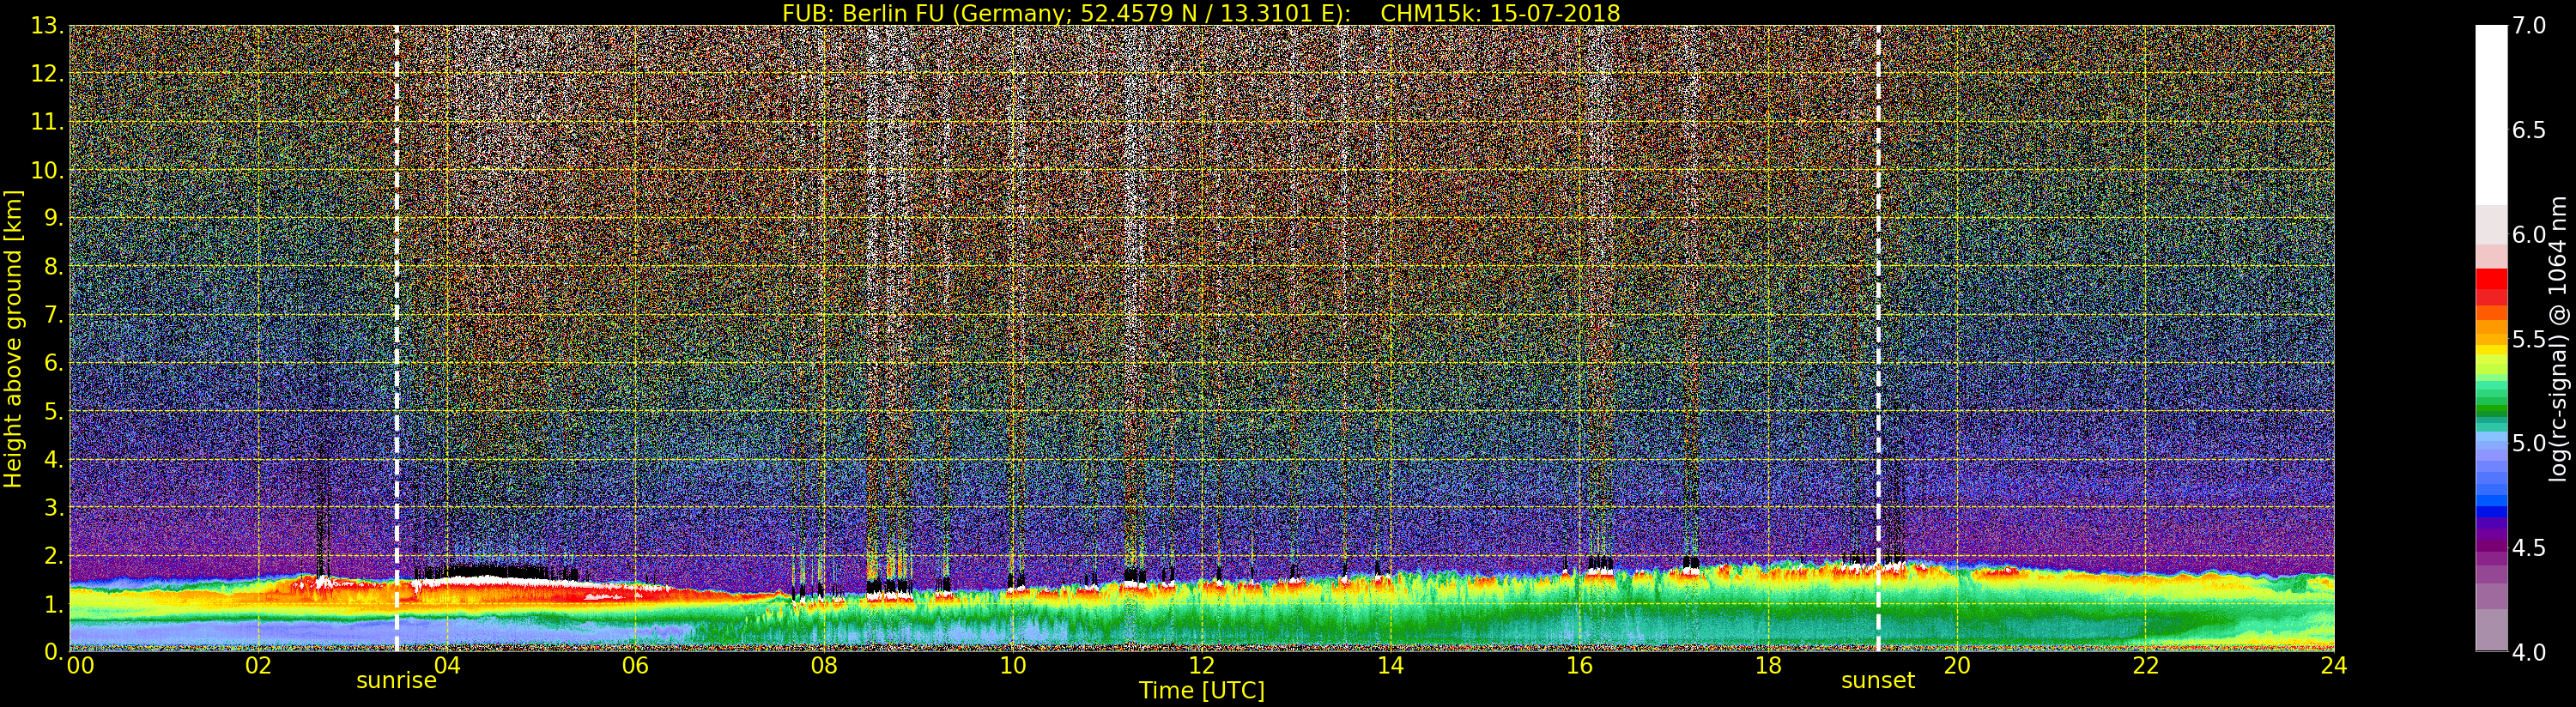The image size is (2576, 707).
Task: Click the '8.' height tick label
Action: [54, 267]
